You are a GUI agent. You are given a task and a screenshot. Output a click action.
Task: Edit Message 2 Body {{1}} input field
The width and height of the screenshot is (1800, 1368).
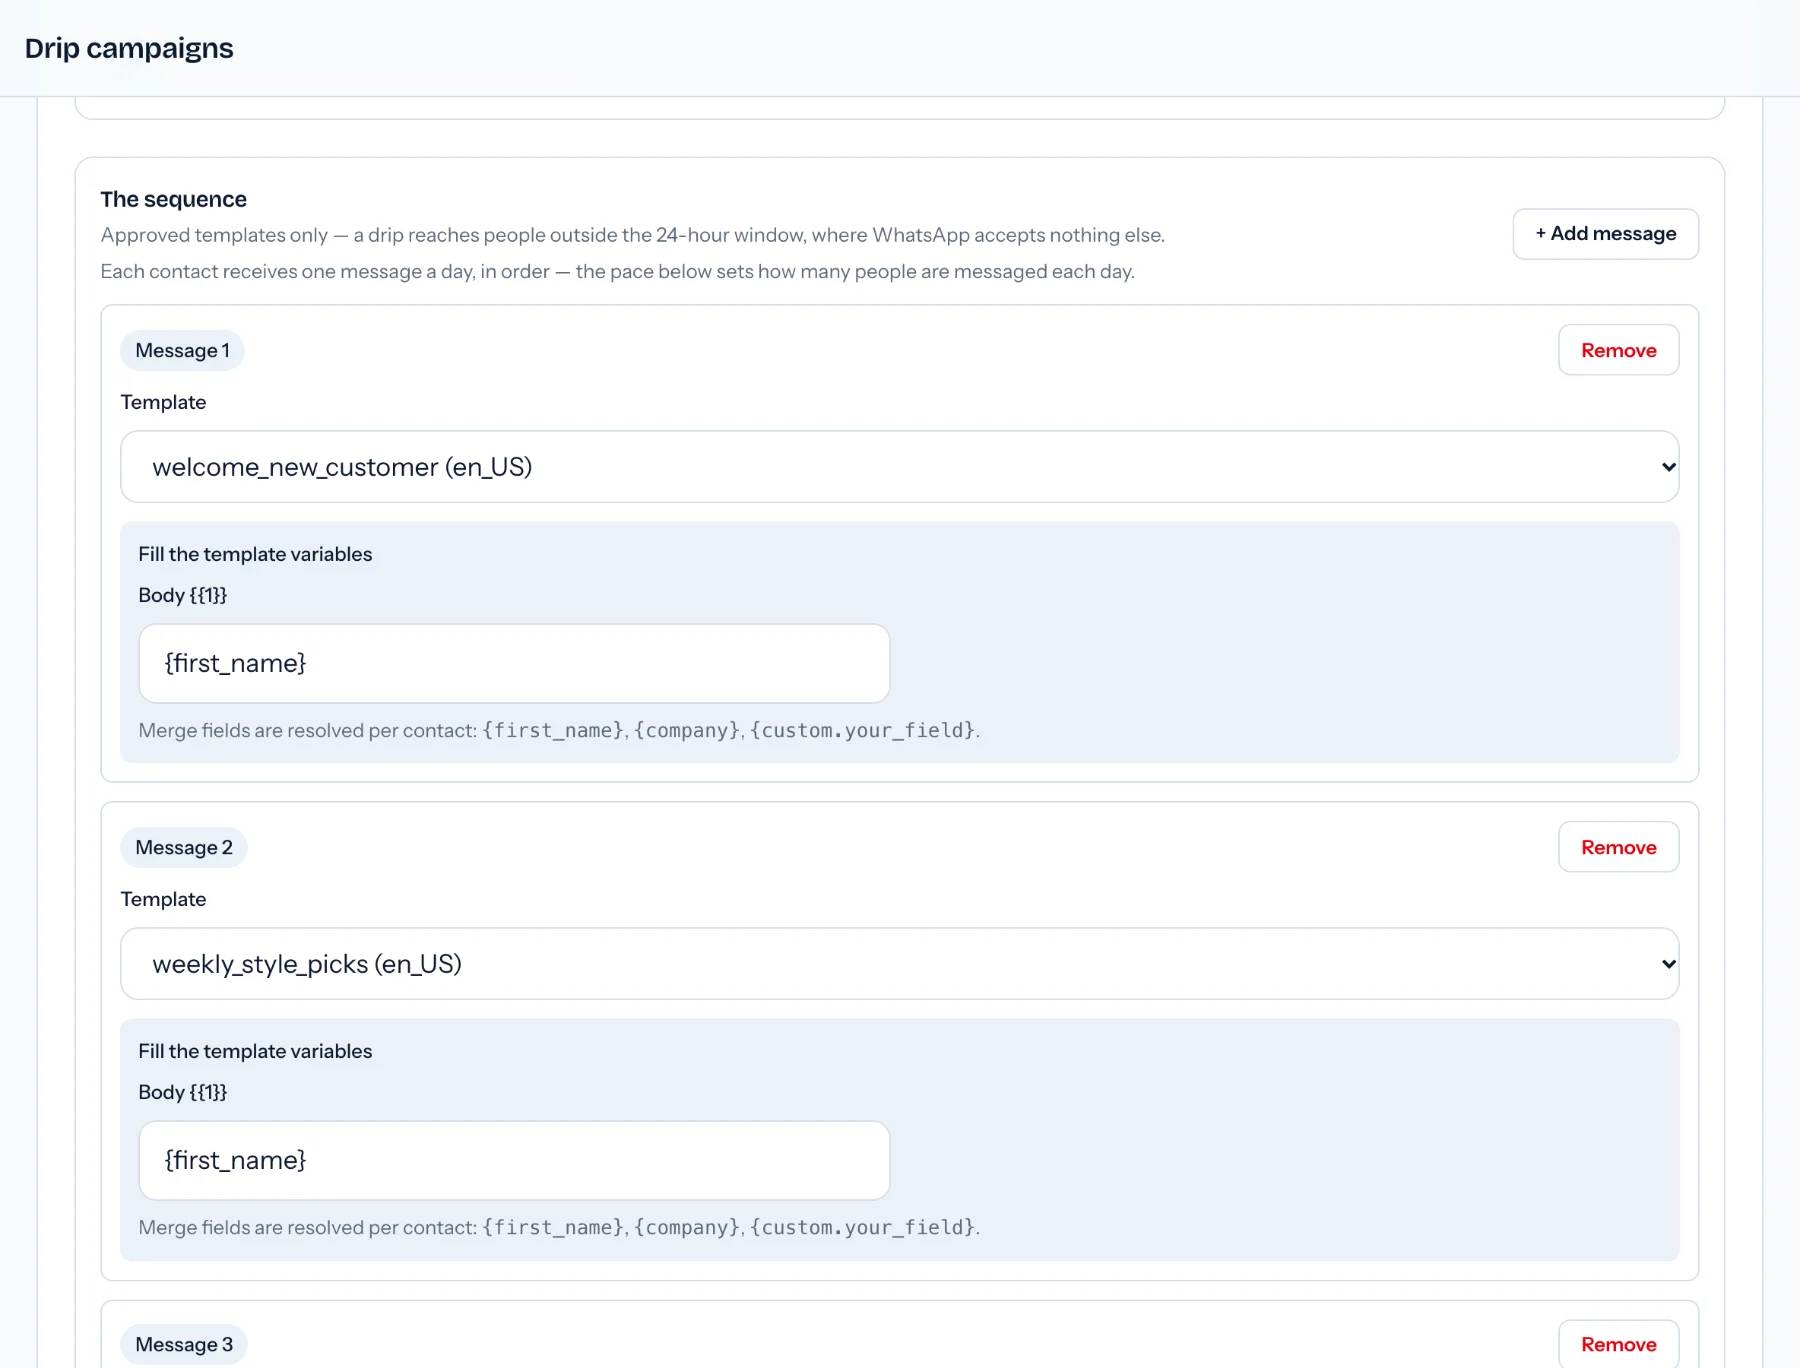514,1161
